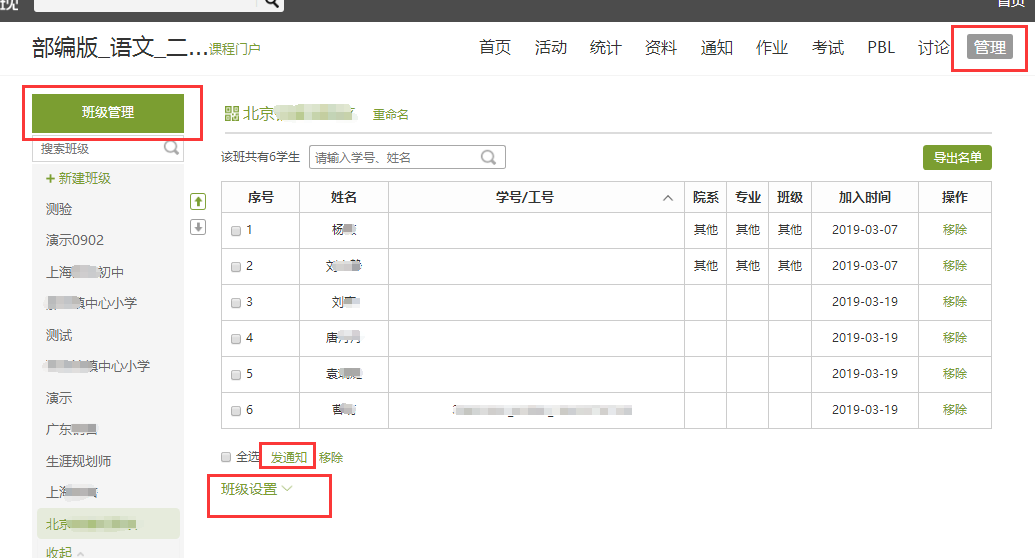The width and height of the screenshot is (1035, 558).
Task: Select the 测验 class in sidebar
Action: (59, 209)
